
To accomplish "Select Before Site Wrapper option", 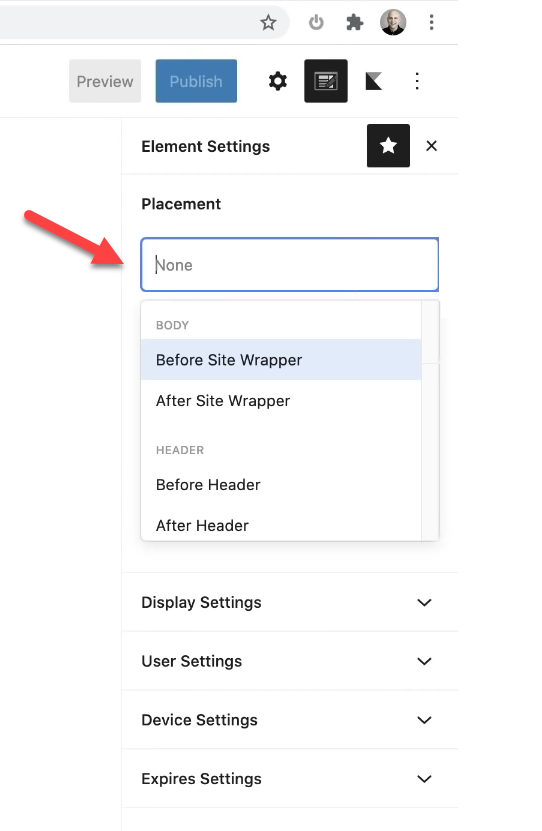I will tap(281, 360).
